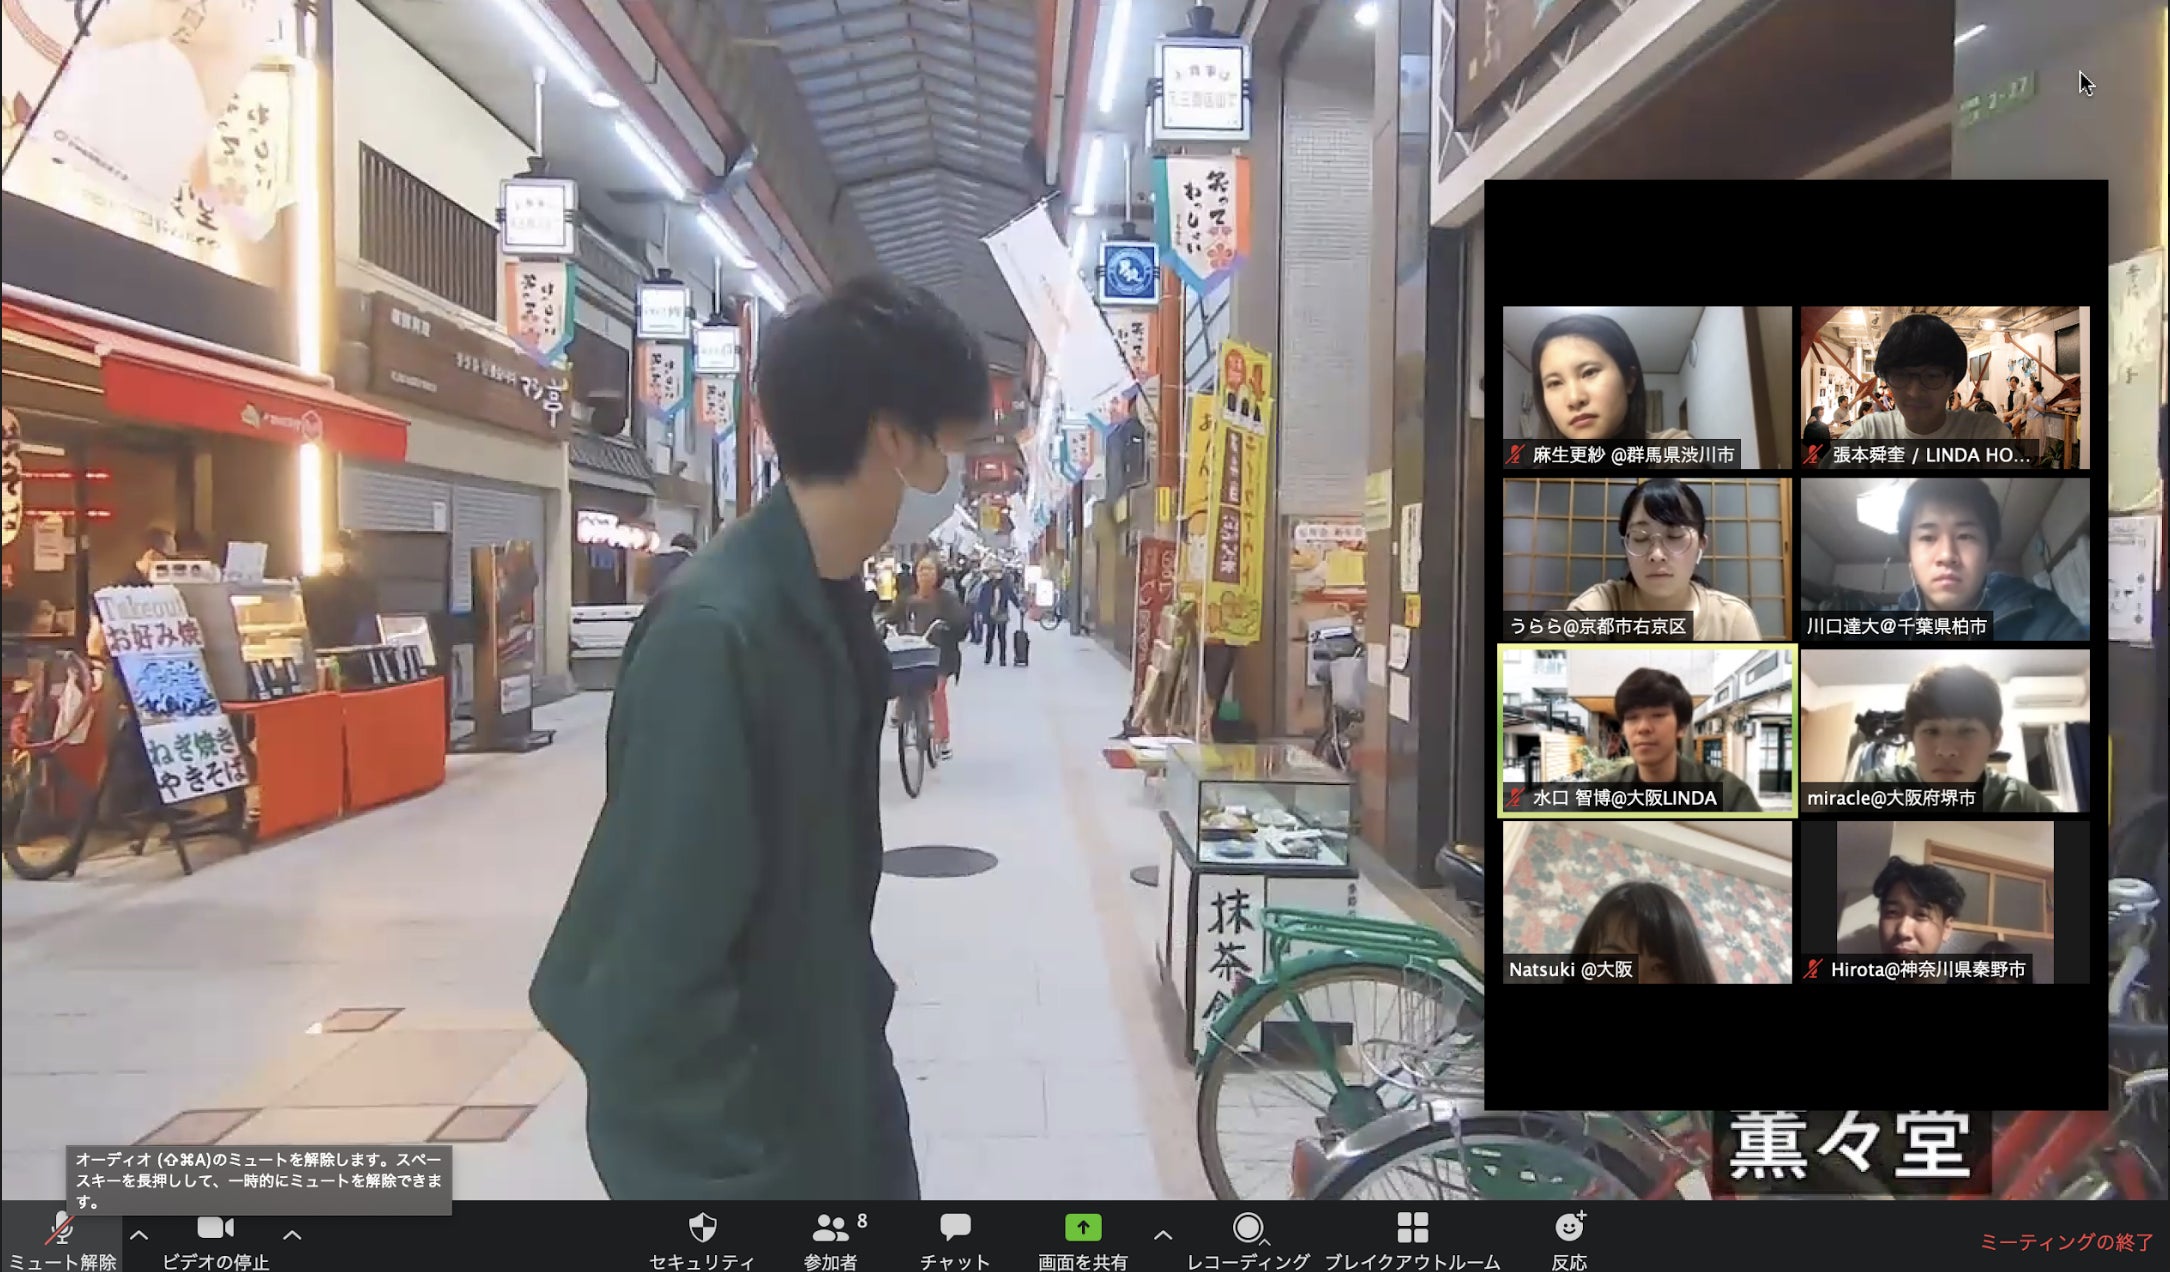Click the green Share Screen icon
The image size is (2170, 1272).
pyautogui.click(x=1082, y=1227)
